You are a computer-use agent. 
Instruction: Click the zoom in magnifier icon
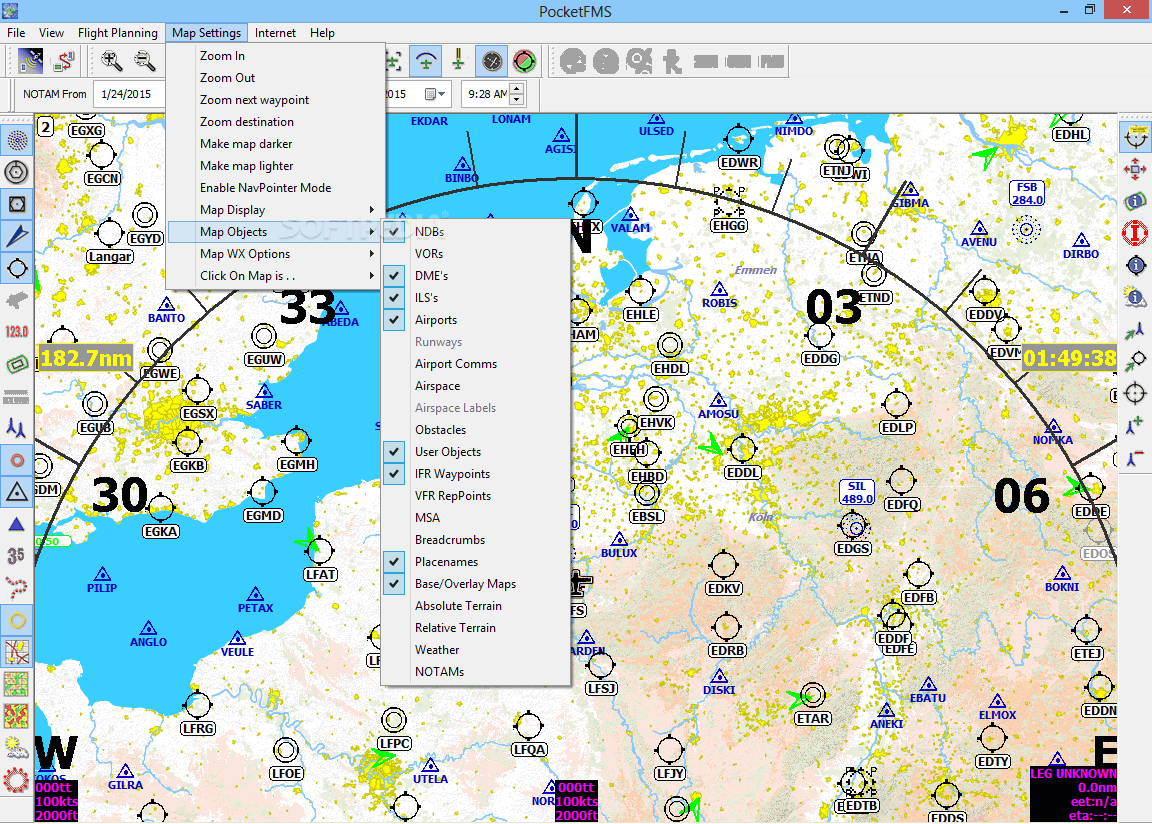tap(112, 61)
